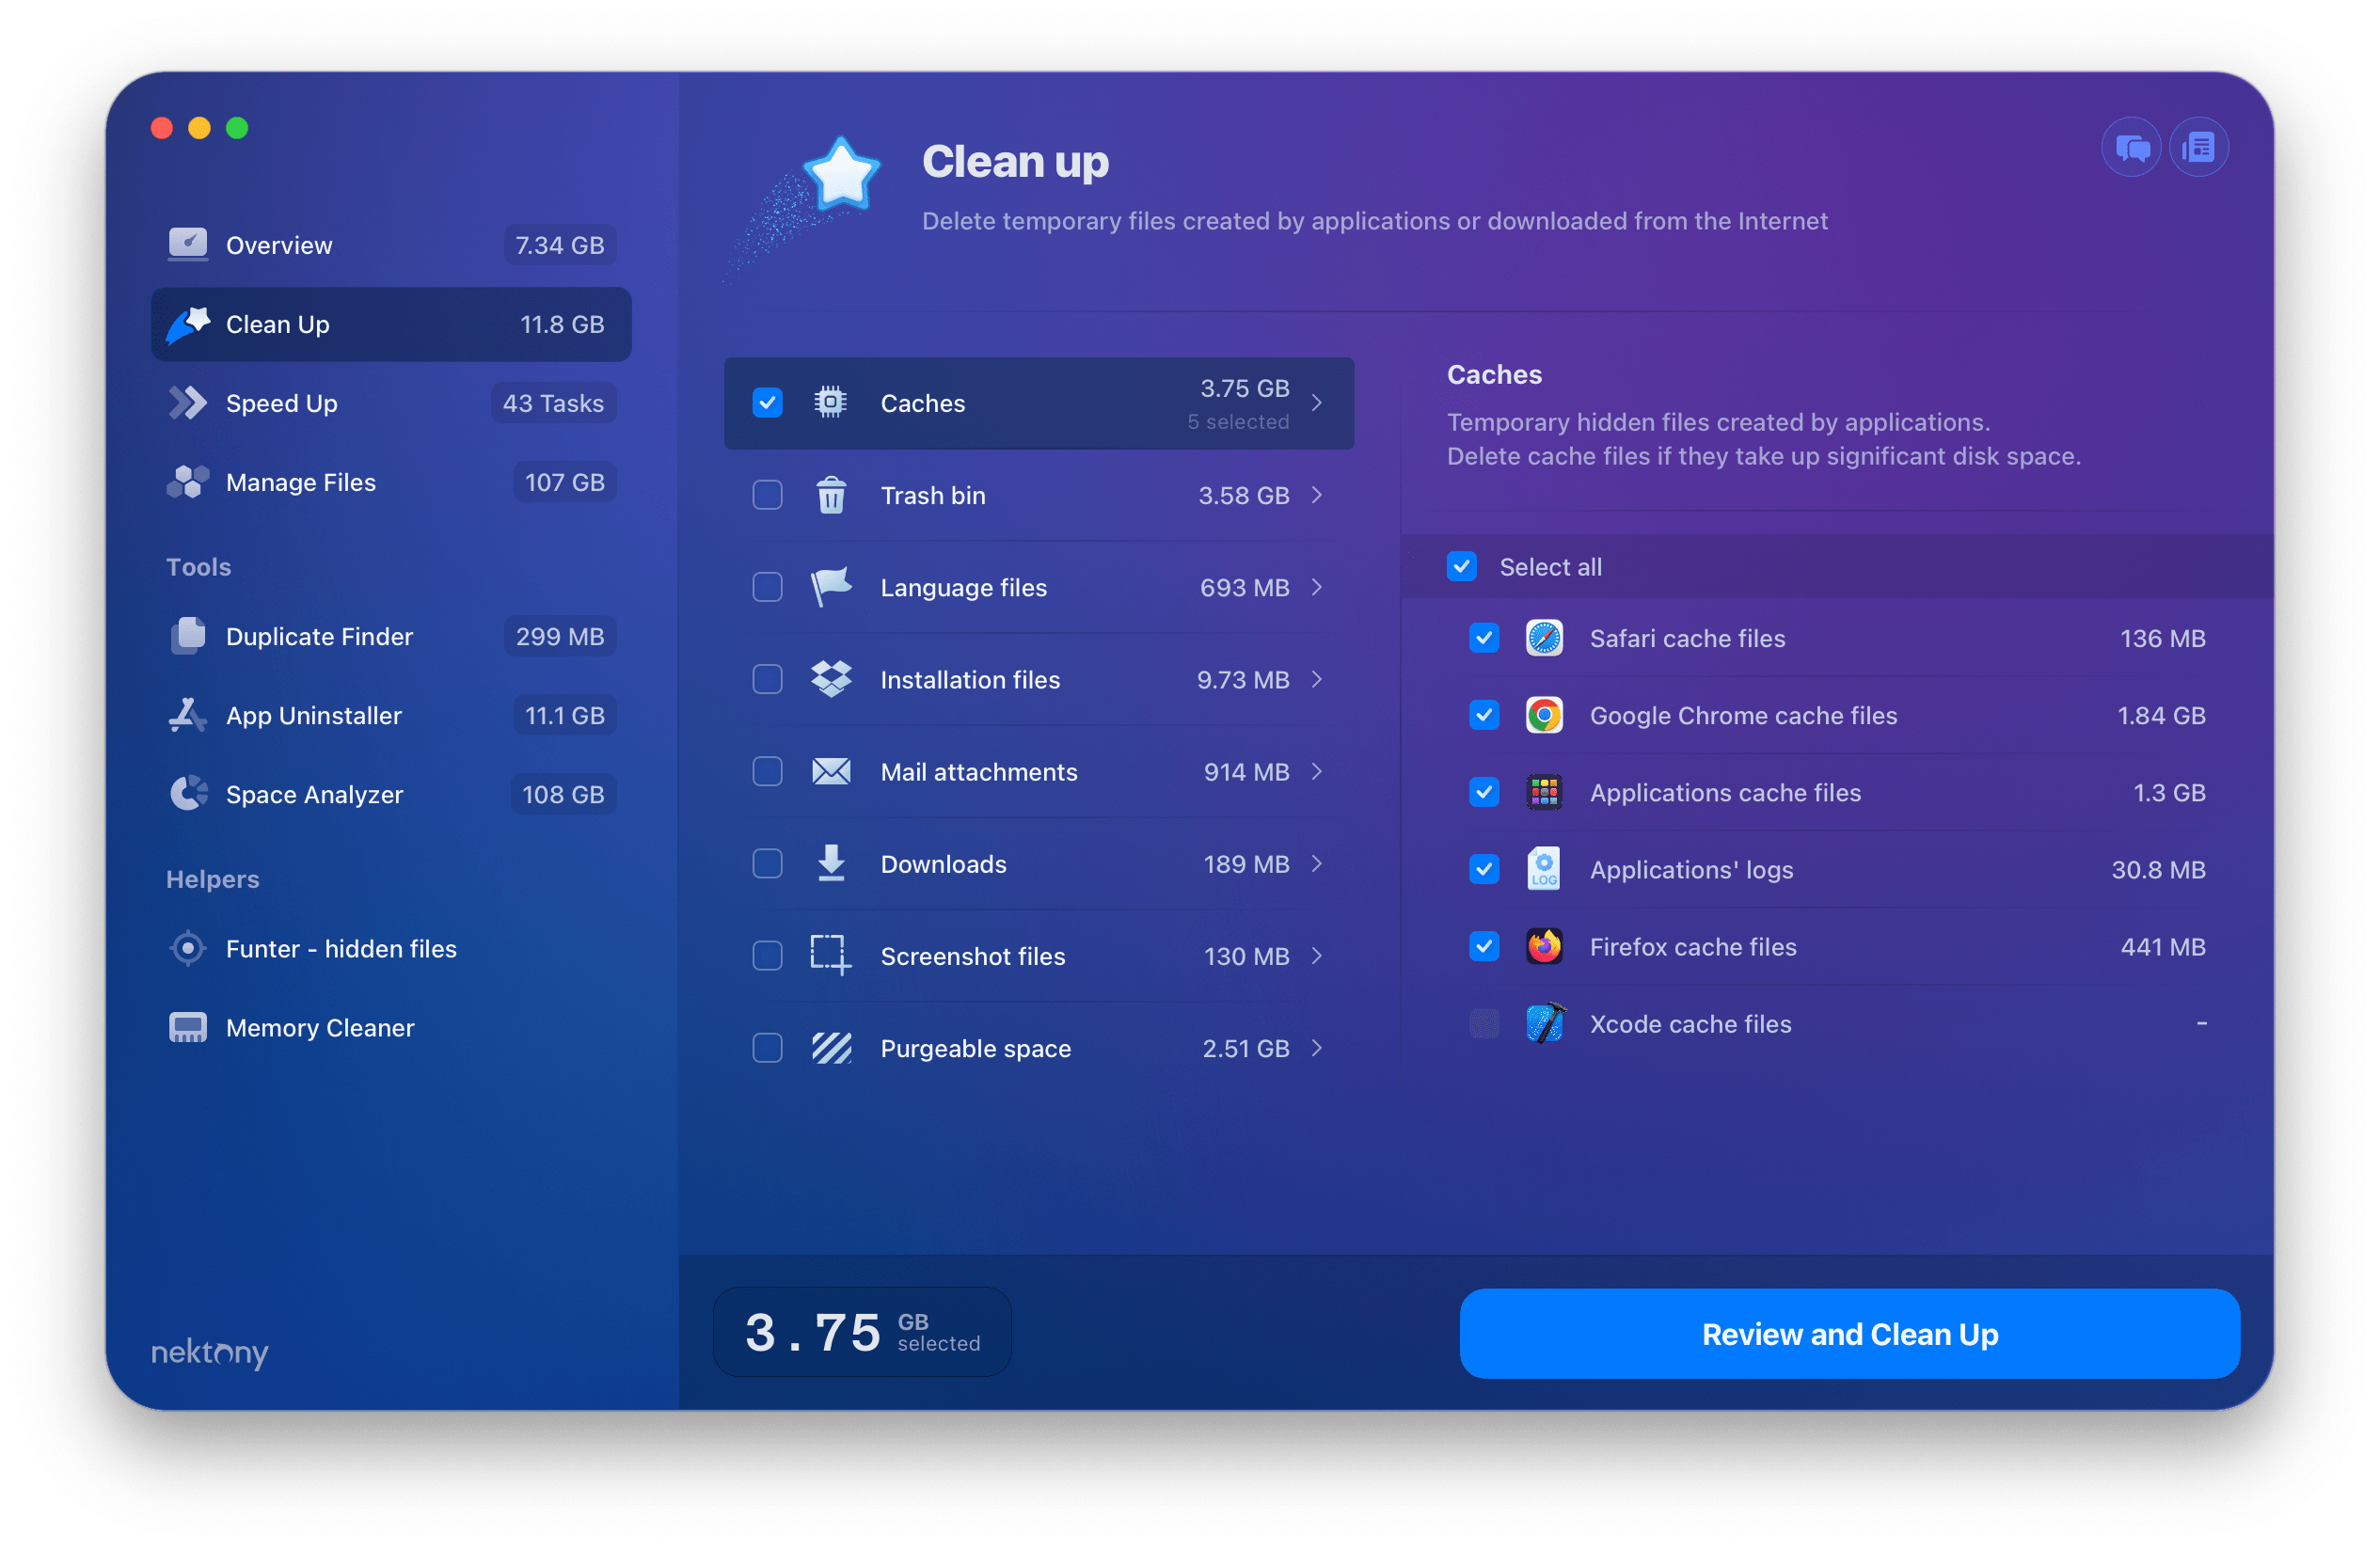
Task: Disable the Google Chrome cache files checkbox
Action: coord(1484,713)
